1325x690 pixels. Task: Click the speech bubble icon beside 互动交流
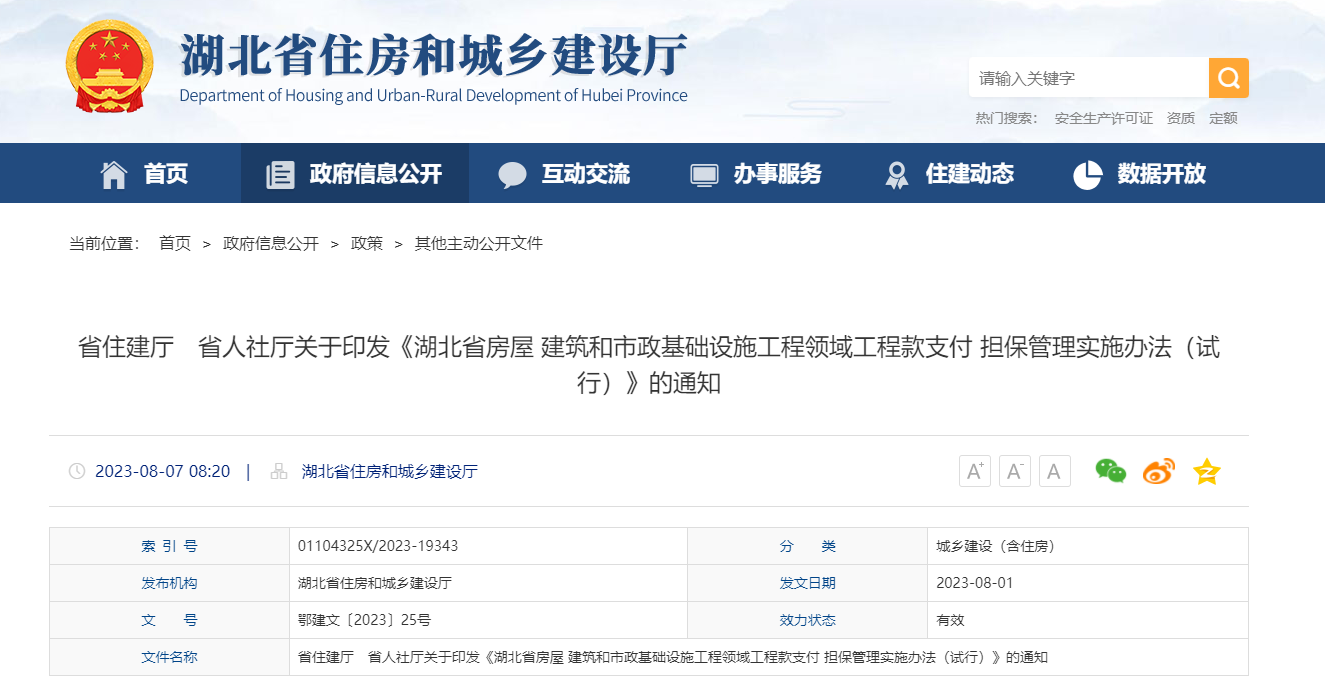pos(512,175)
